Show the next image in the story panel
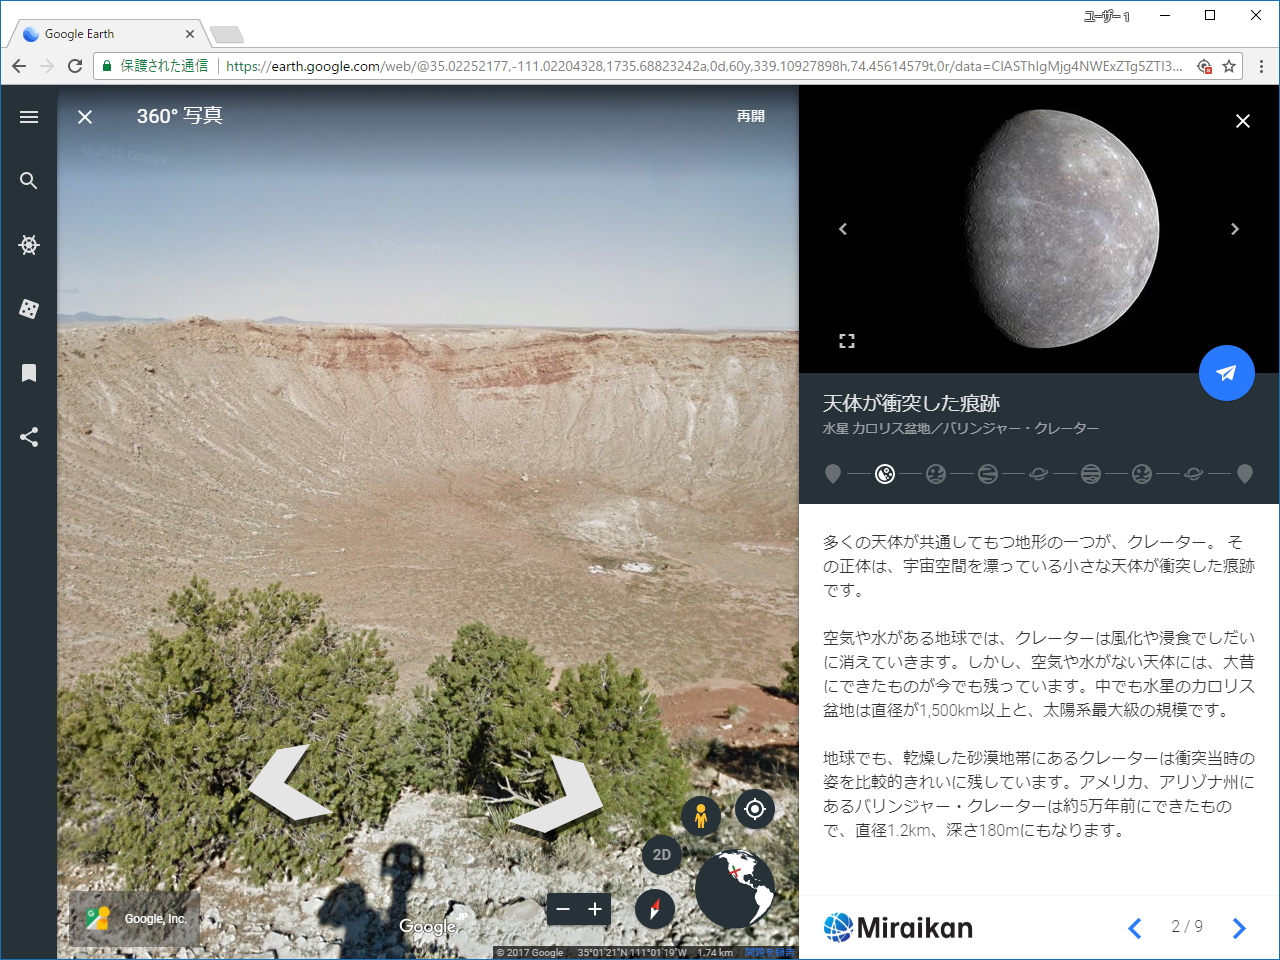1280x960 pixels. 1235,229
